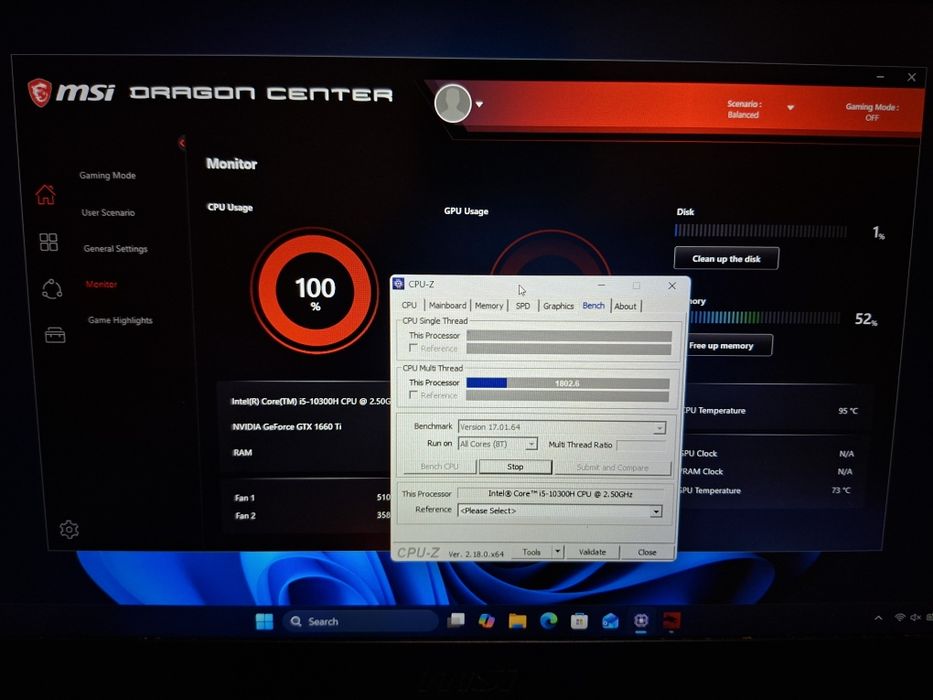933x700 pixels.
Task: Open the Windows Start menu
Action: pyautogui.click(x=264, y=621)
